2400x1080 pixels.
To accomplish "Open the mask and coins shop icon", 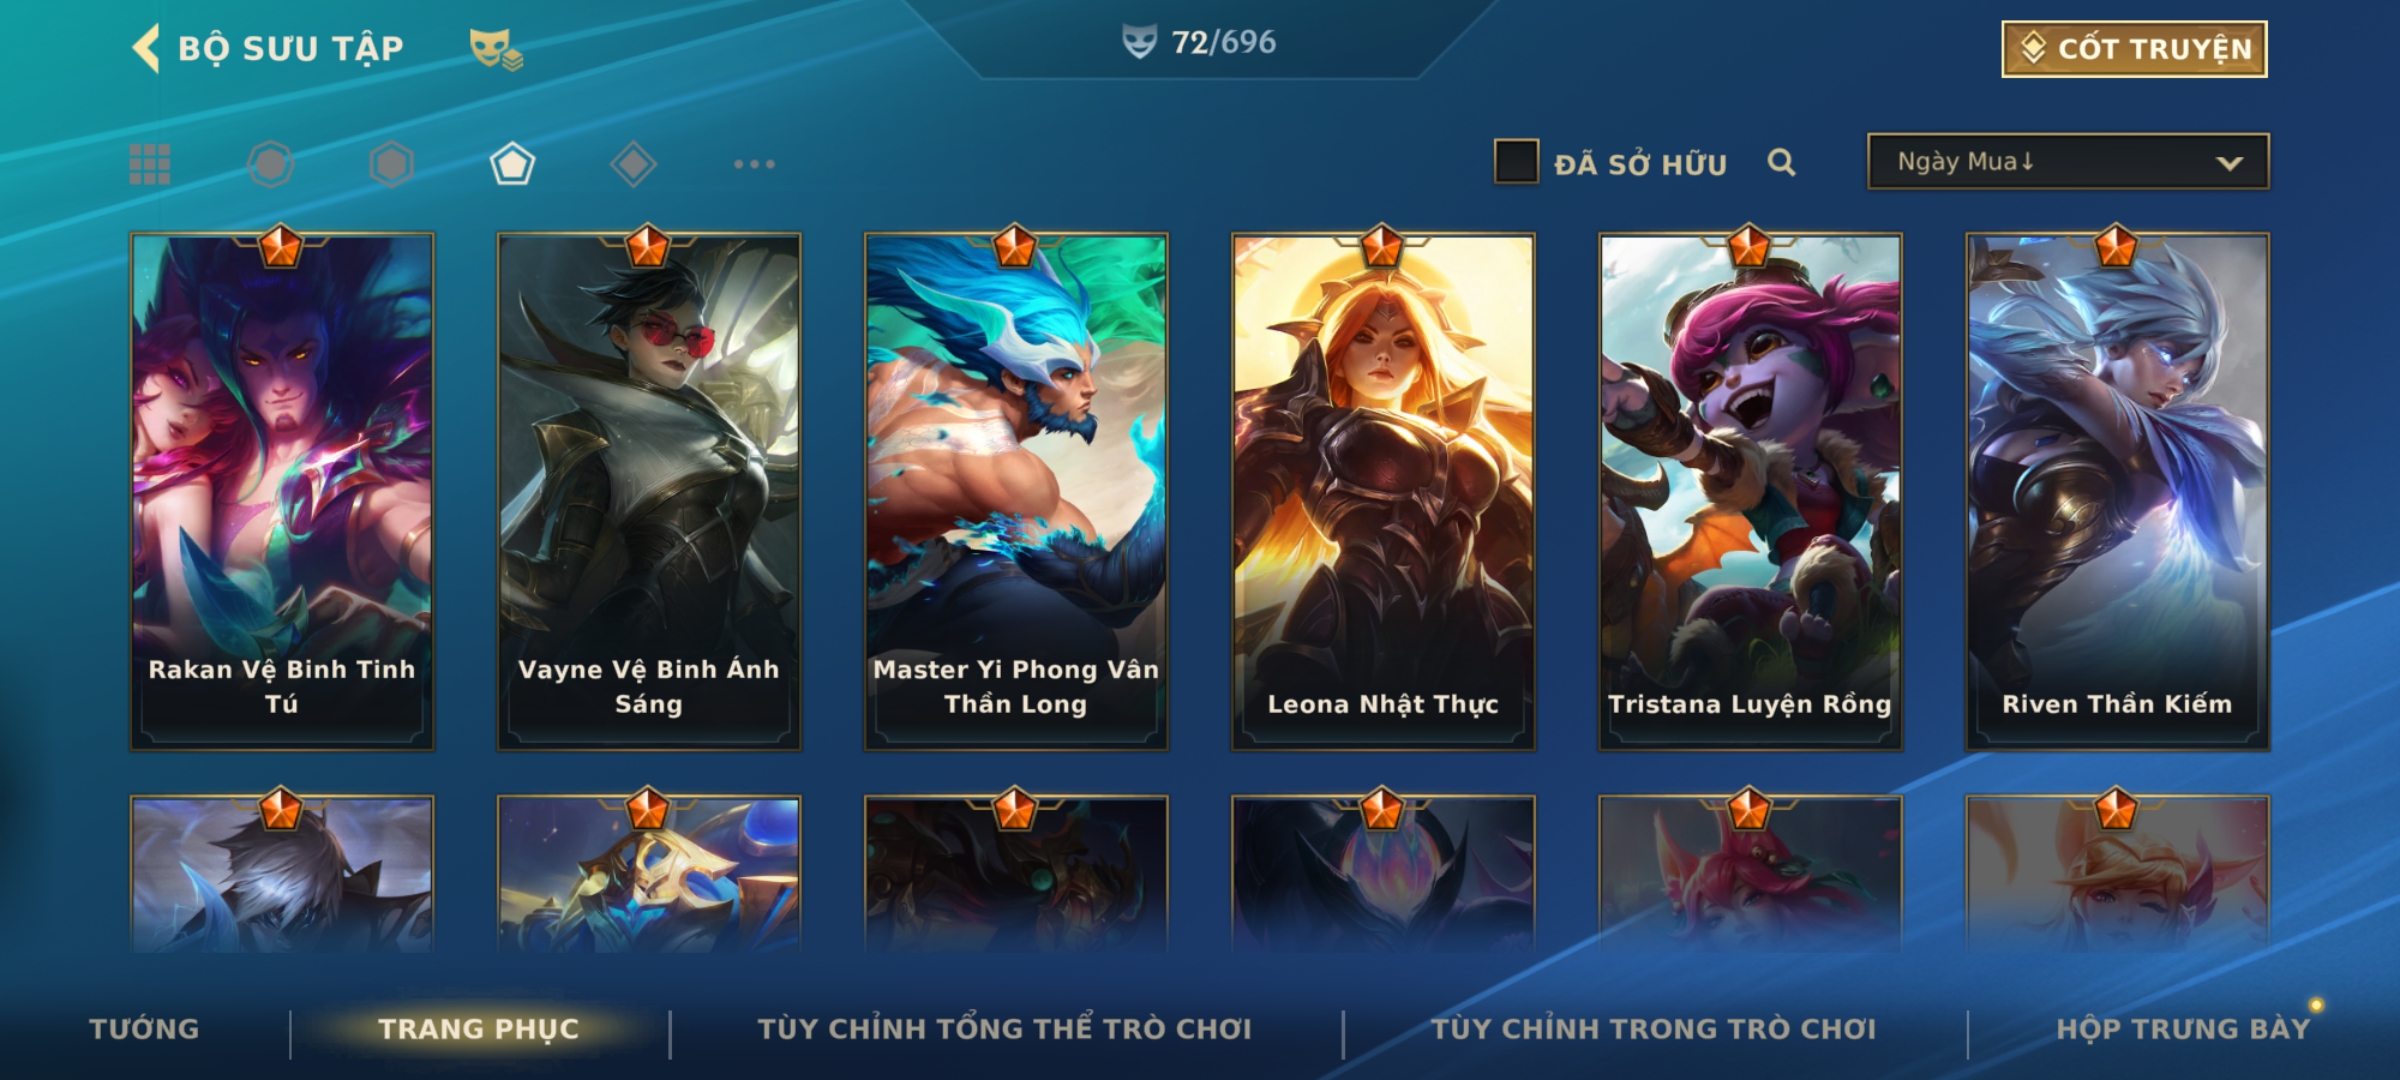I will click(x=496, y=48).
